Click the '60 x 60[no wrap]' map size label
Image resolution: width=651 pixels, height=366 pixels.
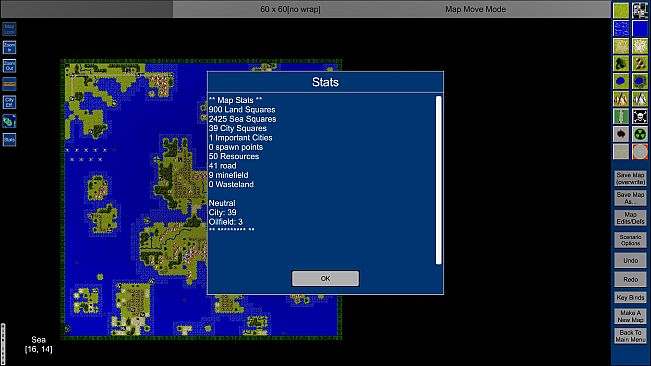tap(290, 9)
